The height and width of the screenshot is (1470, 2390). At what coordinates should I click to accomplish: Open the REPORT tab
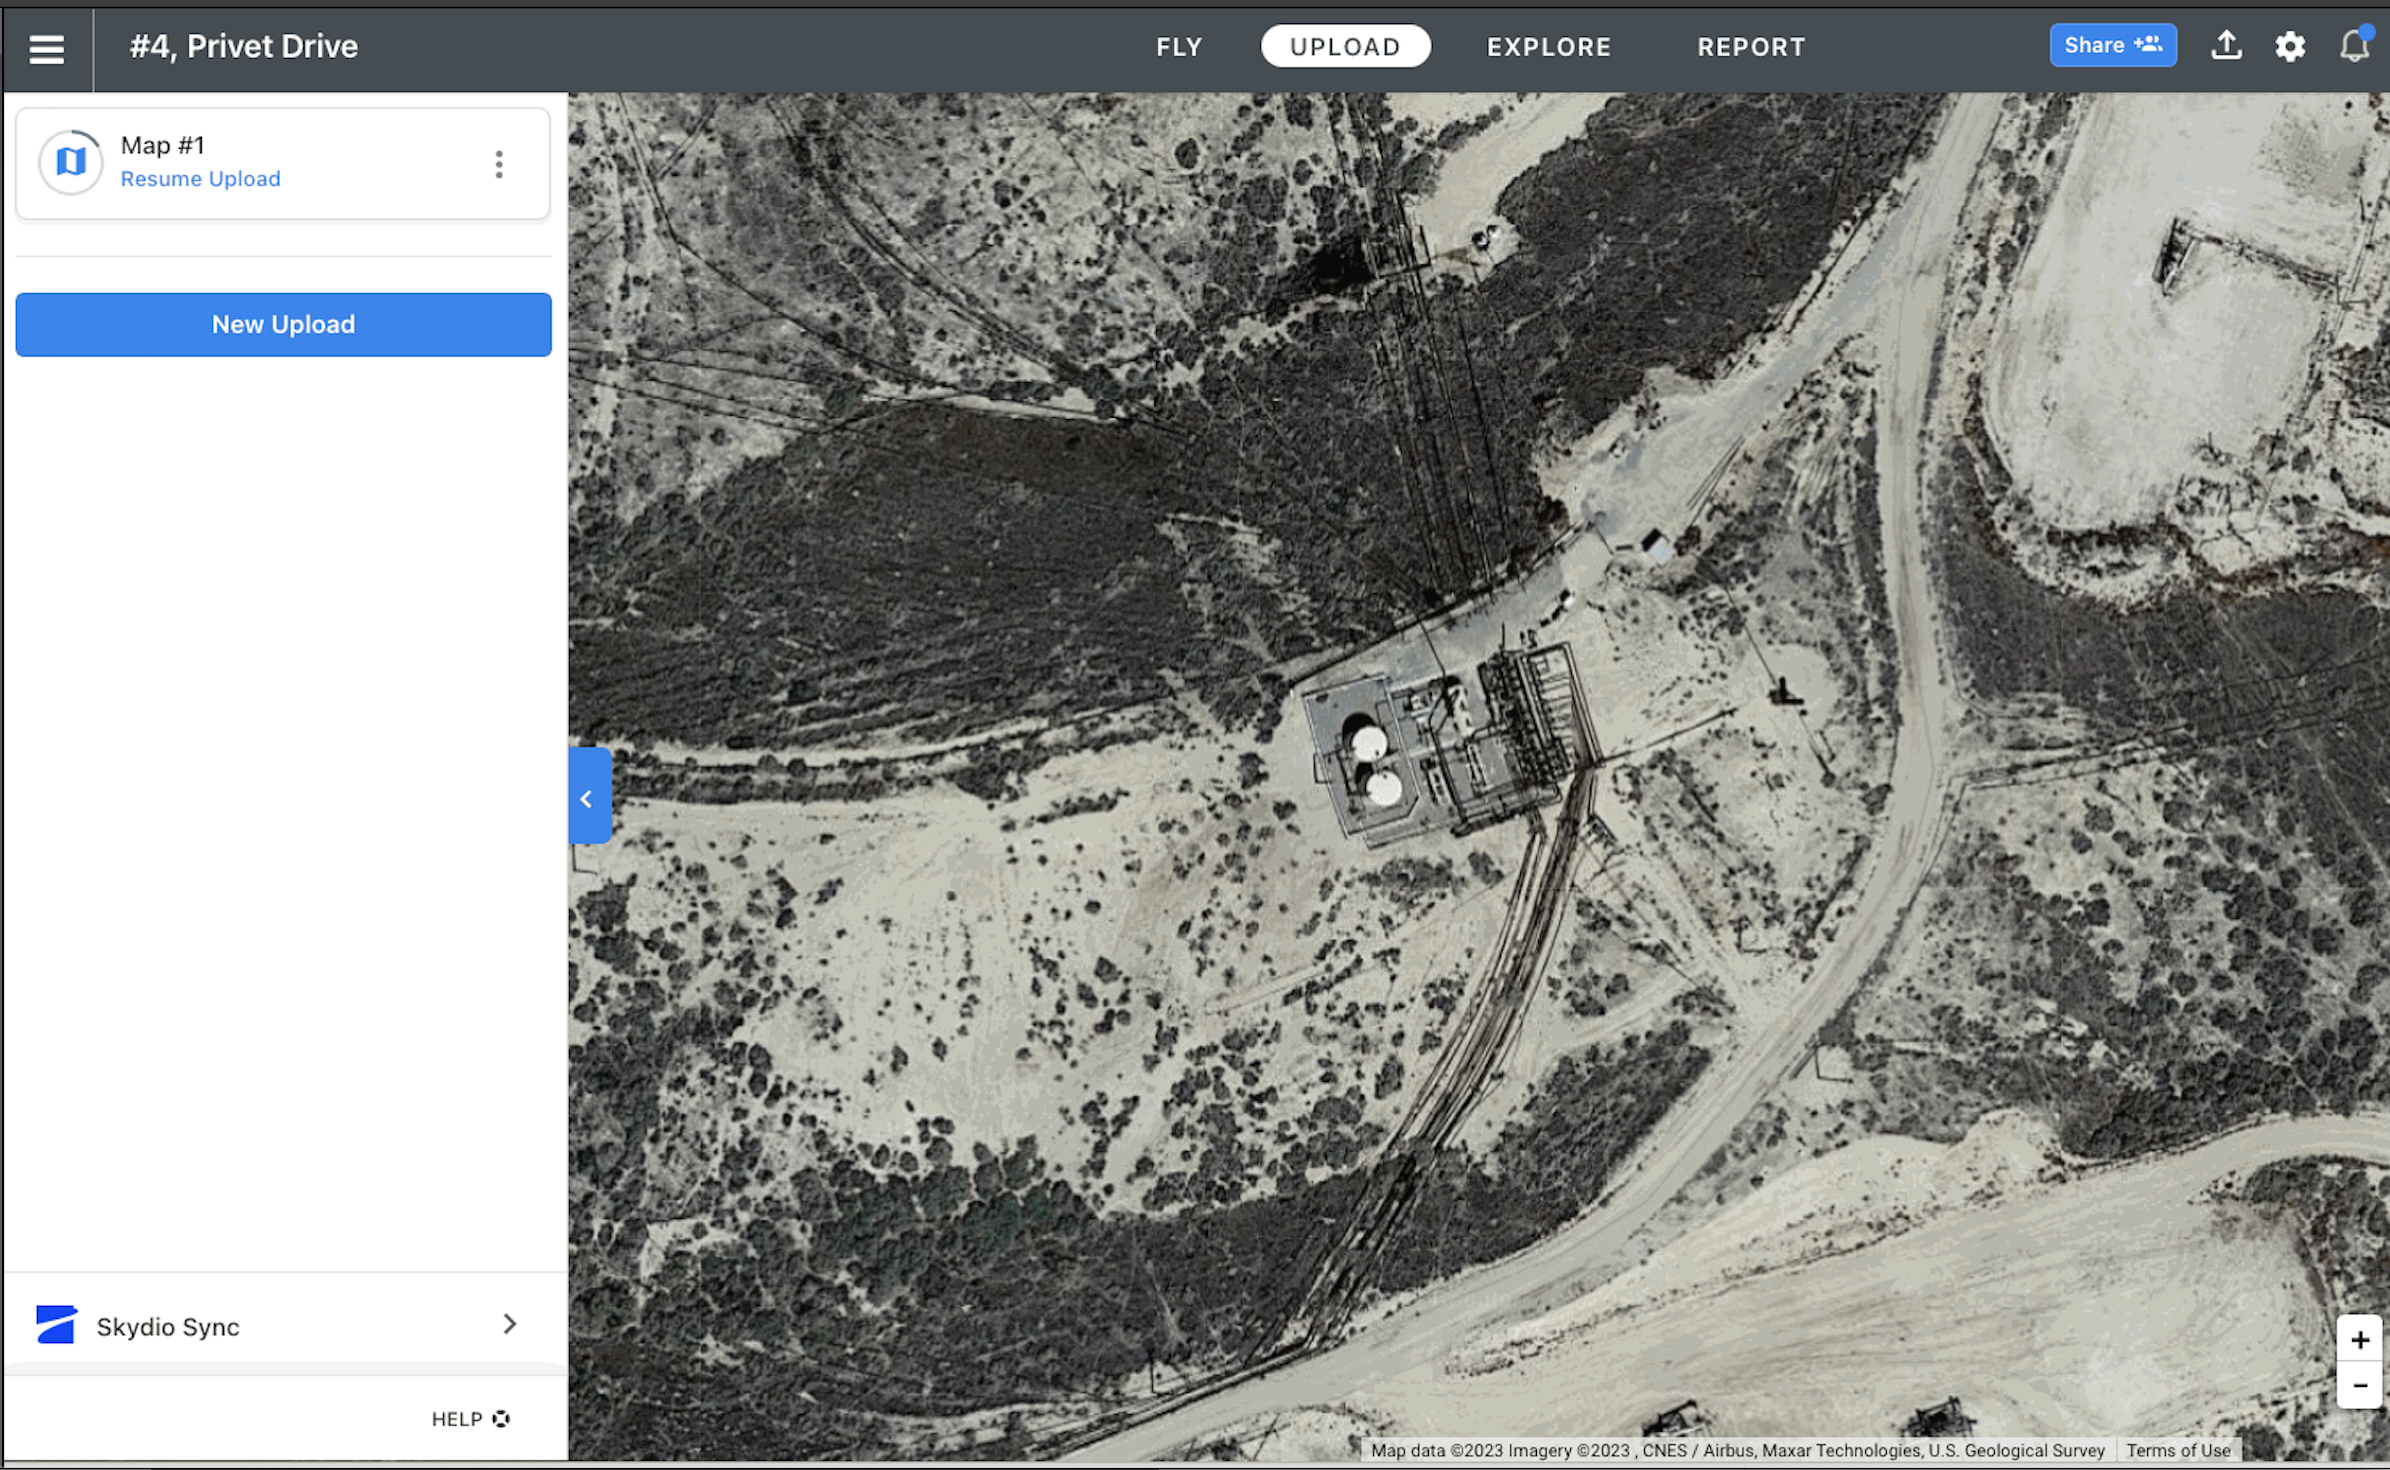(1751, 47)
